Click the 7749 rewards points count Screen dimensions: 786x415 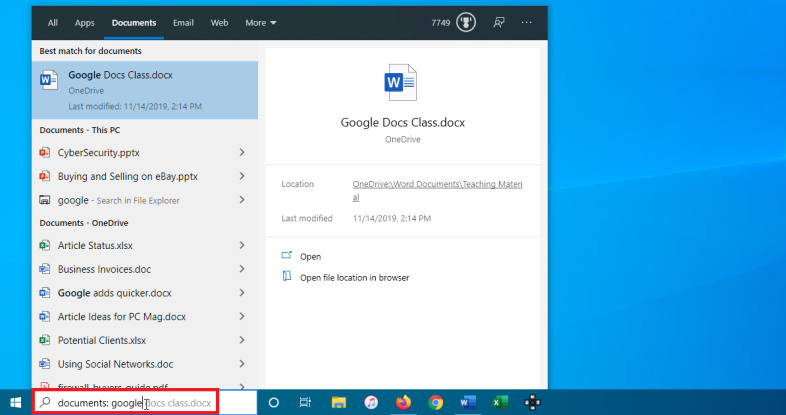(441, 23)
